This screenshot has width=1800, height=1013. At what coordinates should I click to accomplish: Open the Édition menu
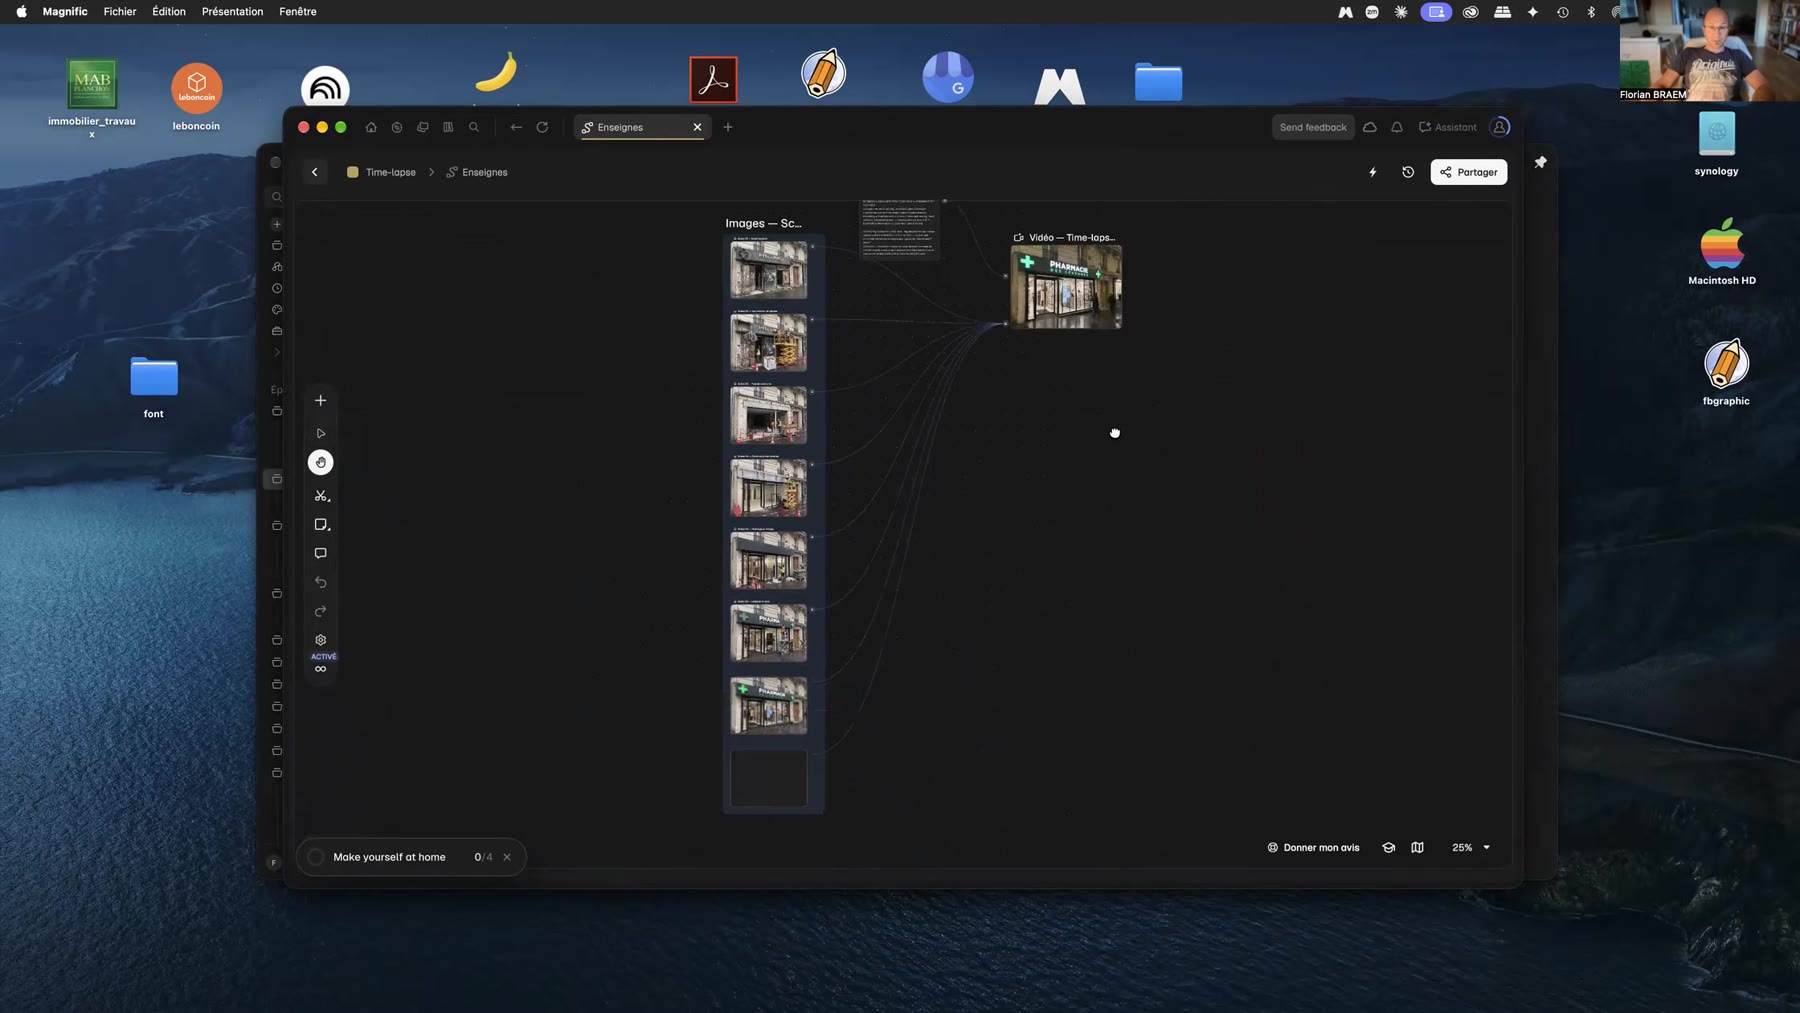click(169, 12)
